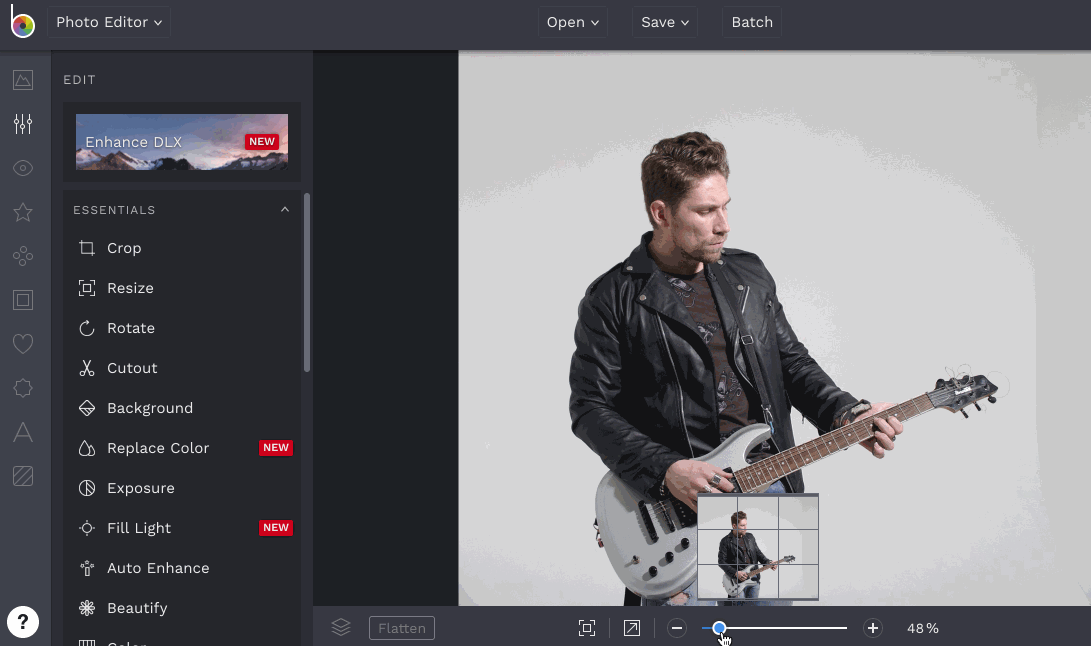
Task: Open the Graphics heart sidebar icon
Action: coord(23,344)
